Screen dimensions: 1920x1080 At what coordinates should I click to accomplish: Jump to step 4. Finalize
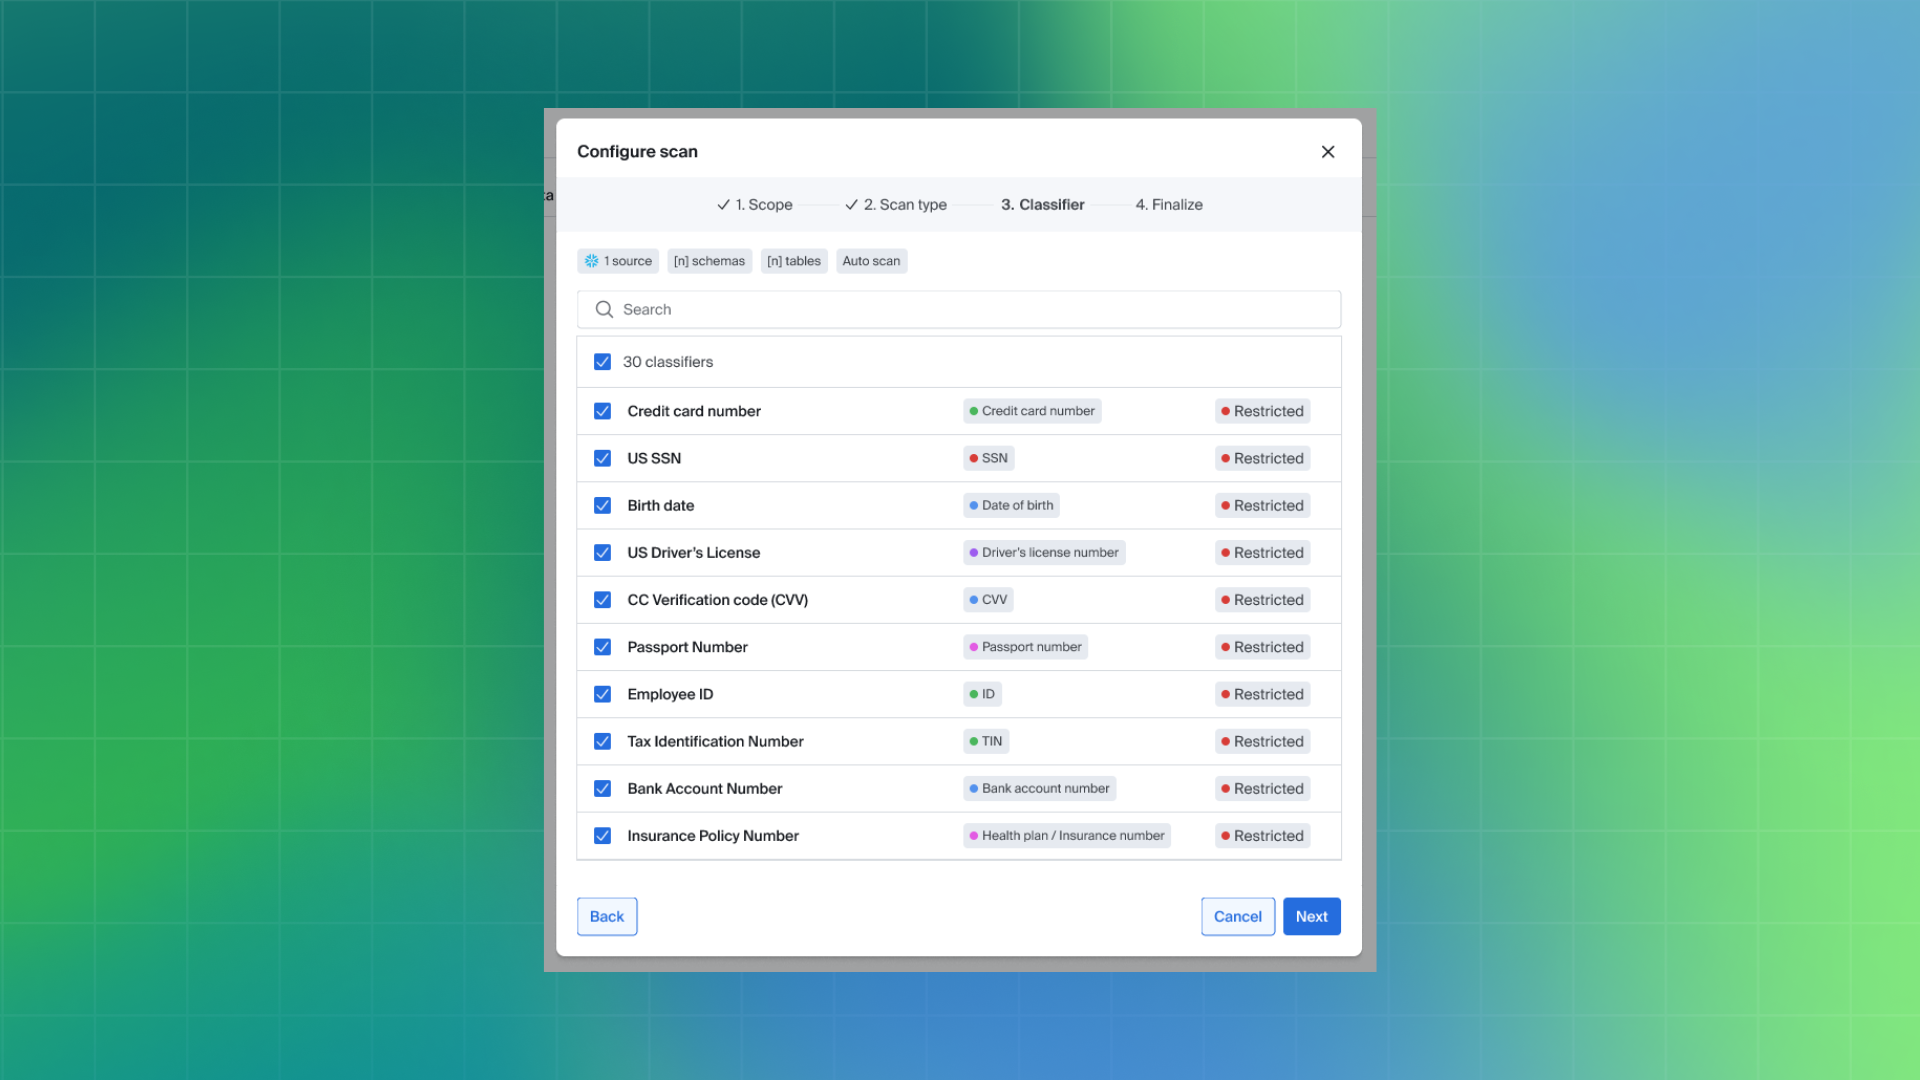pyautogui.click(x=1168, y=205)
